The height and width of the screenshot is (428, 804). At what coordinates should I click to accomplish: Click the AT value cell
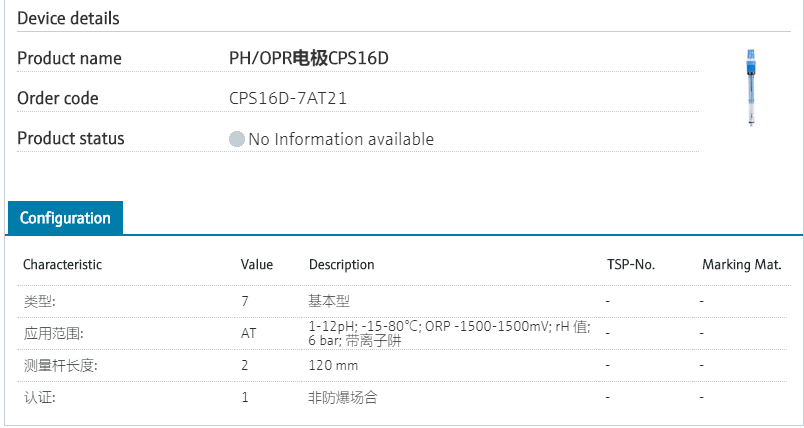coord(248,333)
